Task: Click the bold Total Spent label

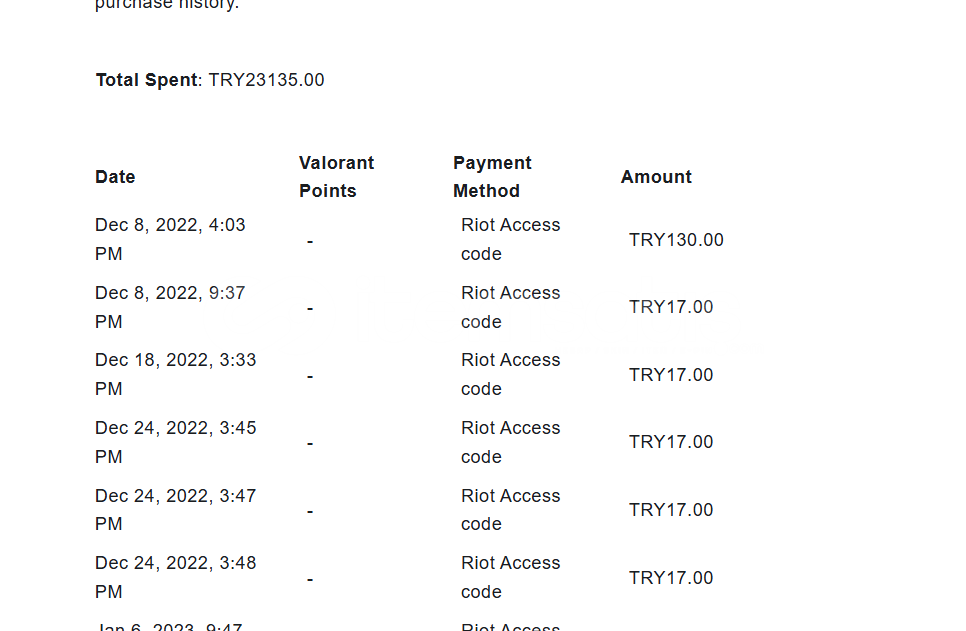Action: (x=147, y=80)
